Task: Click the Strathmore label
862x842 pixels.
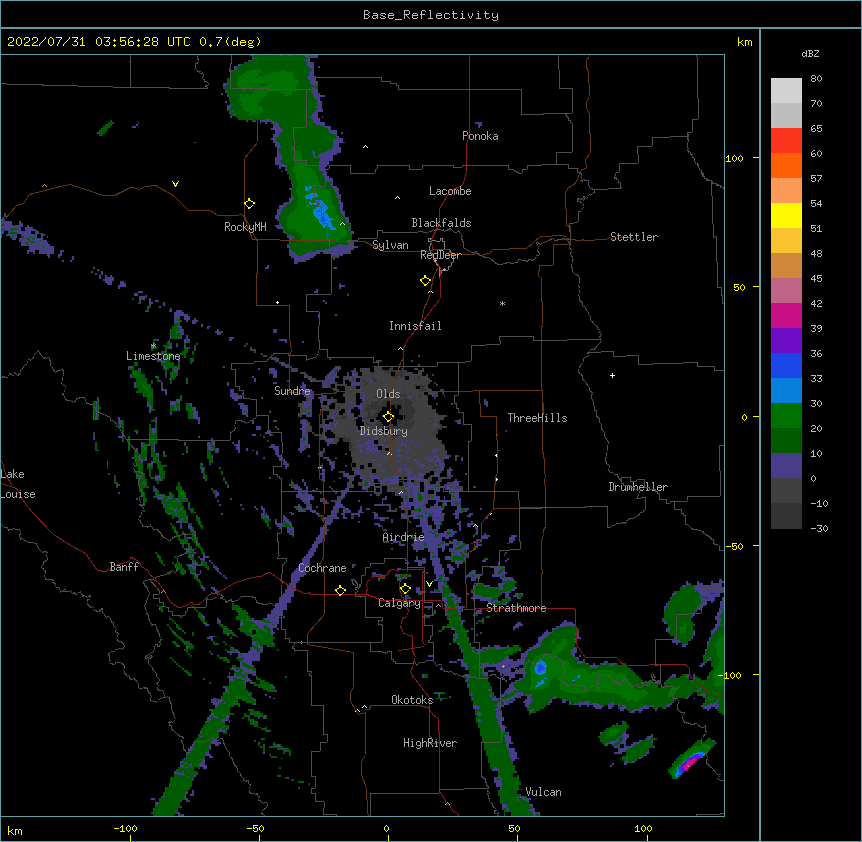Action: pyautogui.click(x=516, y=608)
